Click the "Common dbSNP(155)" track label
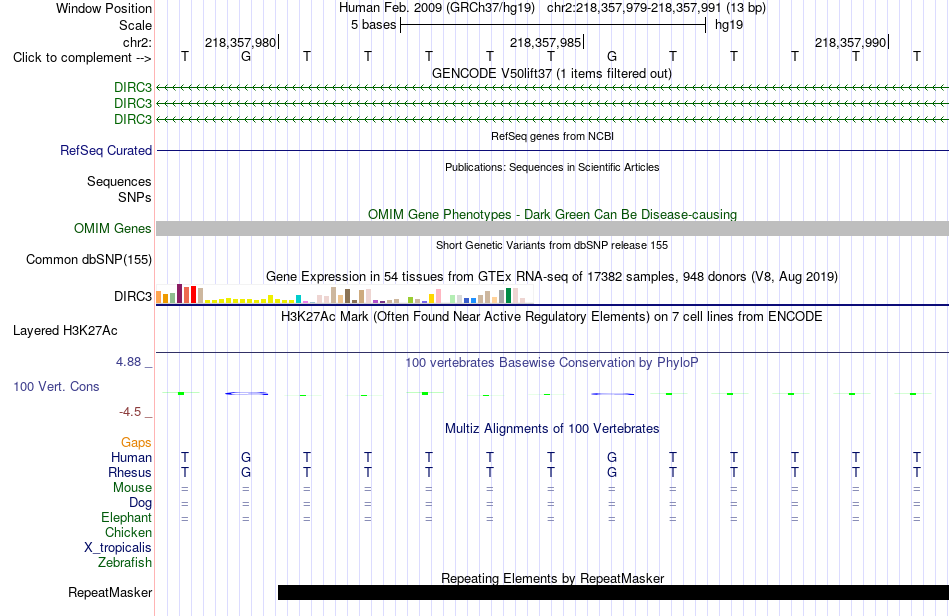 tap(89, 259)
